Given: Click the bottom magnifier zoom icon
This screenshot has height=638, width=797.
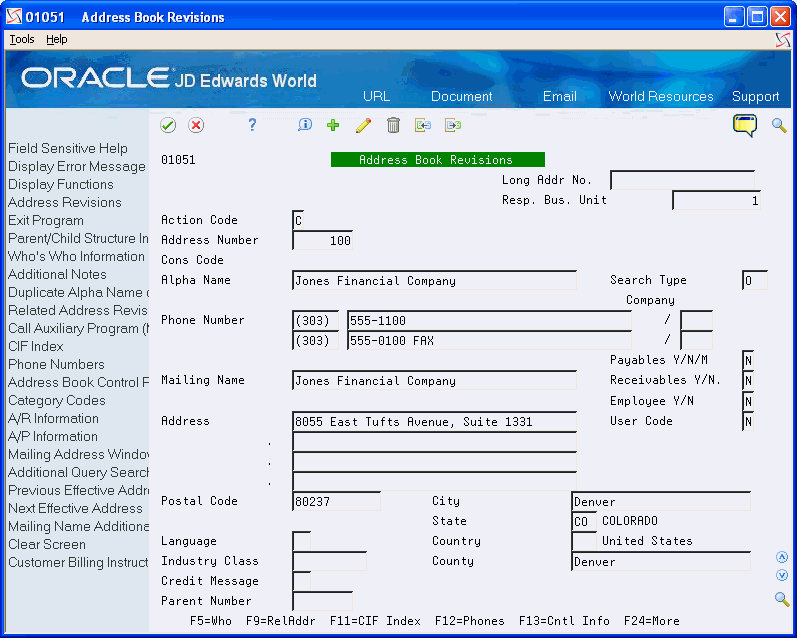Looking at the screenshot, I should click(x=782, y=599).
